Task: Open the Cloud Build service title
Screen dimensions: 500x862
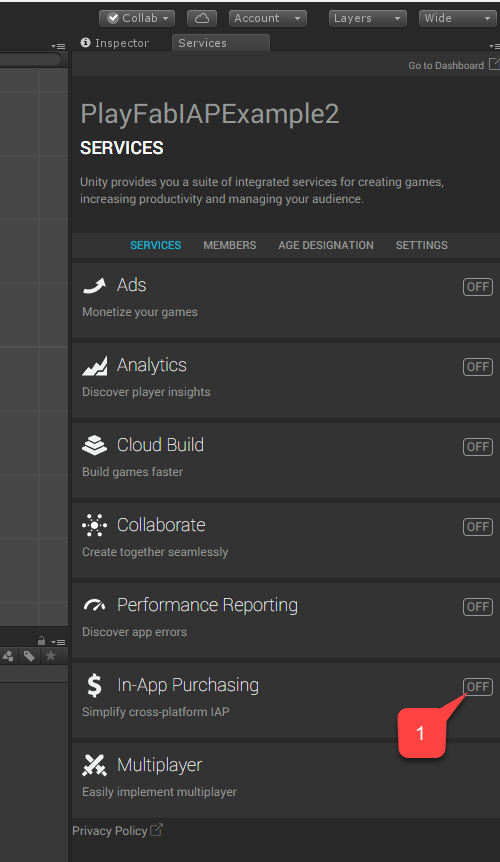Action: click(x=160, y=445)
